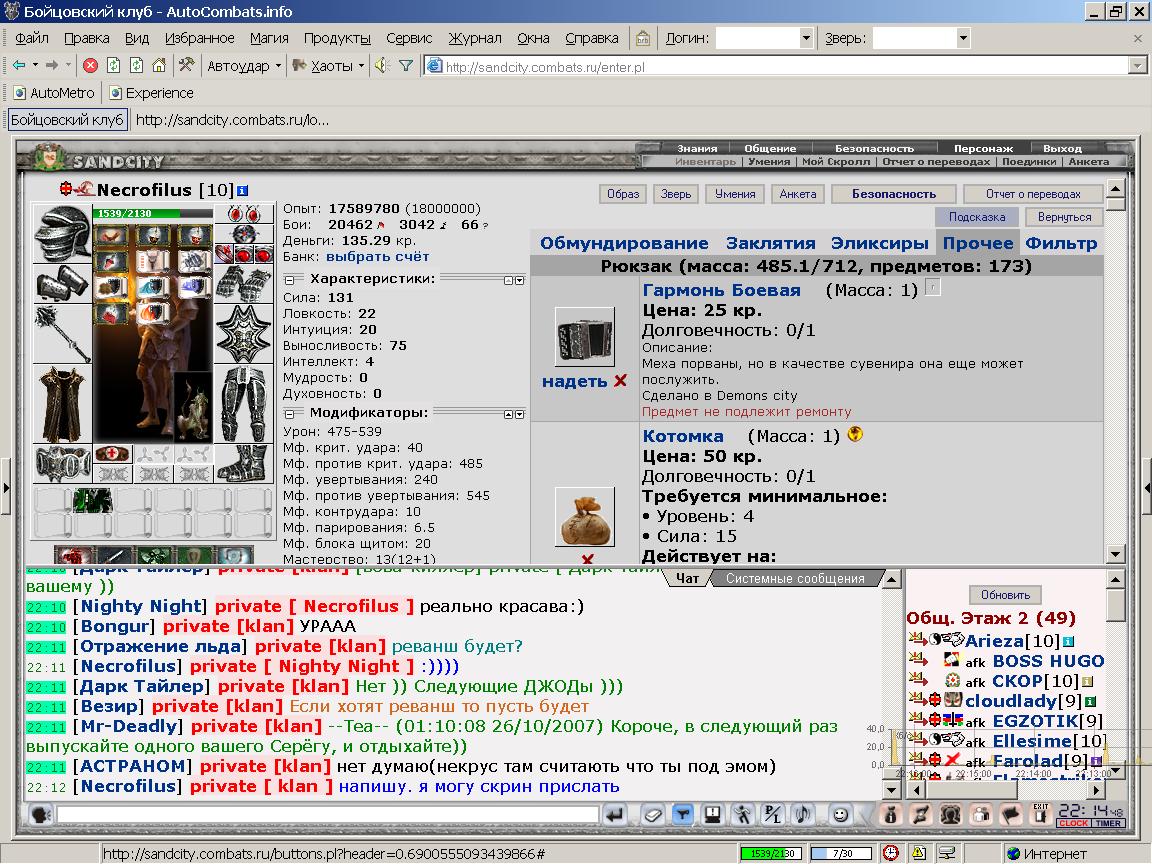The height and width of the screenshot is (864, 1152).
Task: Toggle the speaker sound icon in toolbar
Action: [382, 65]
